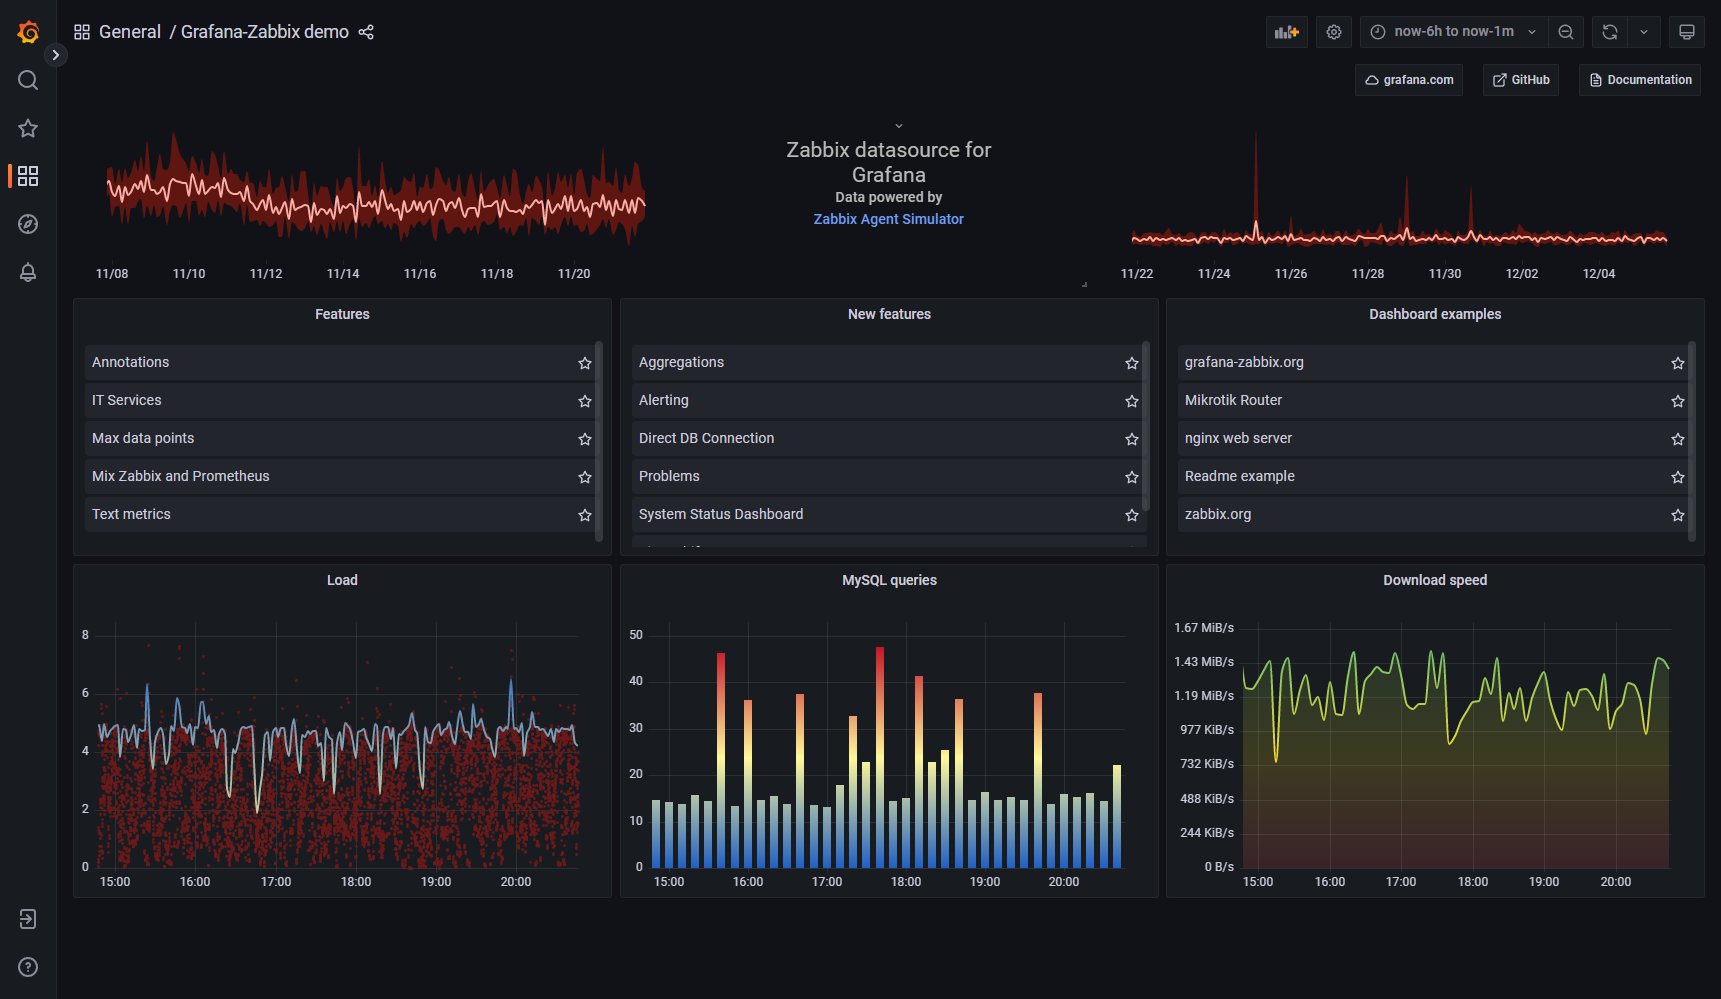Refresh the dashboard
1721x999 pixels.
(x=1610, y=32)
